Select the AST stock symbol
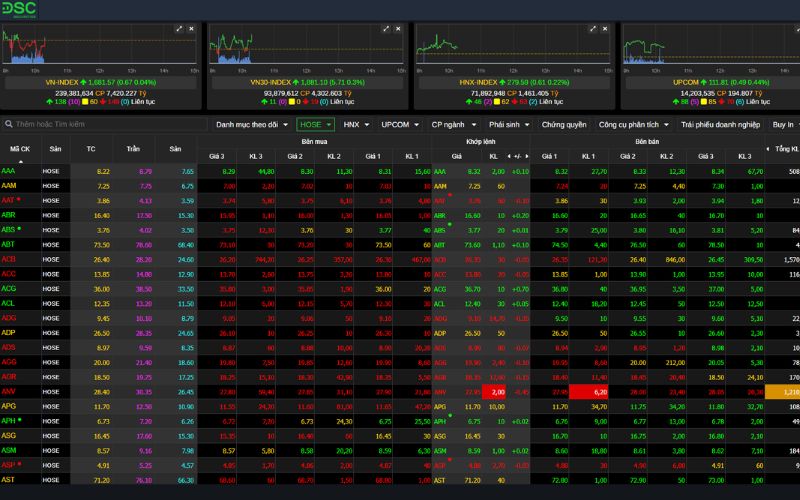Image resolution: width=800 pixels, height=500 pixels. tap(8, 480)
